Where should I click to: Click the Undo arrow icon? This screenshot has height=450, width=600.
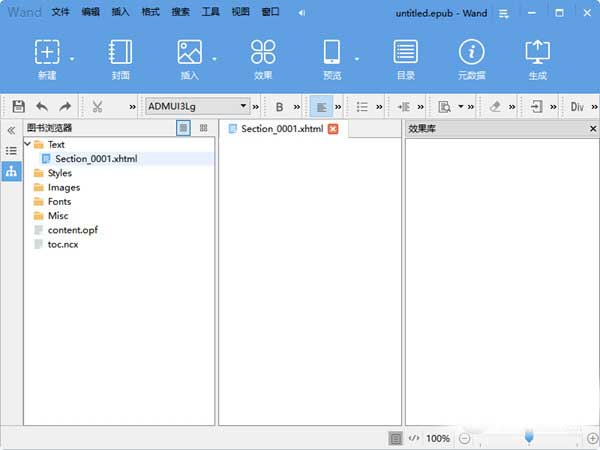[x=42, y=106]
